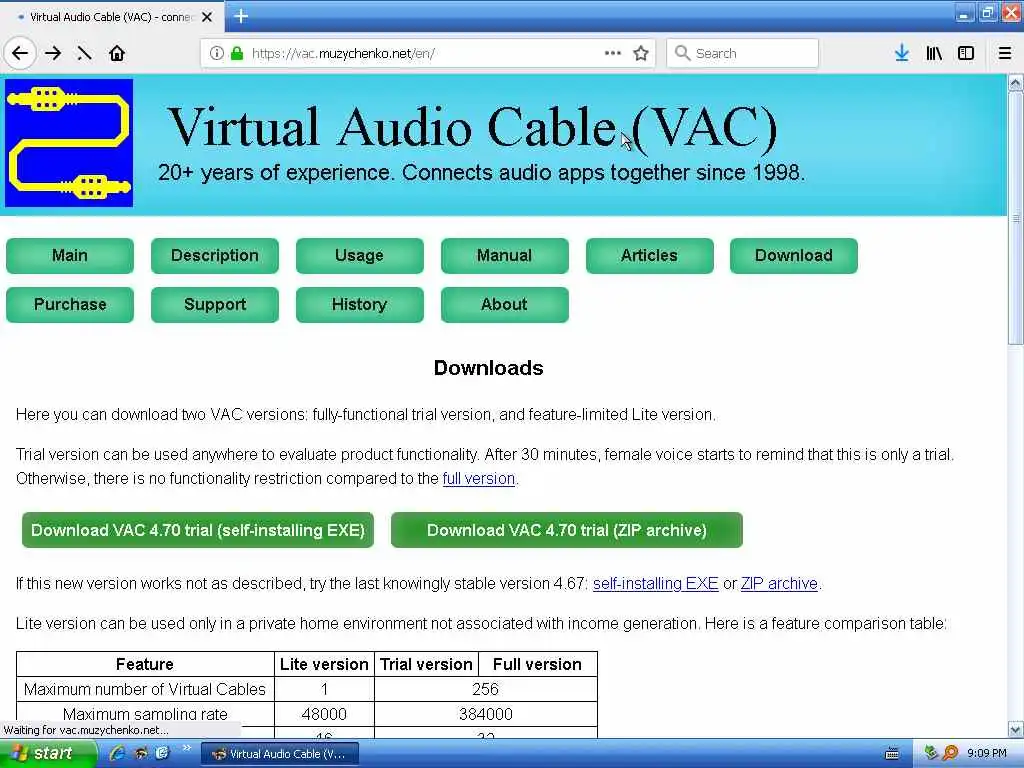This screenshot has width=1024, height=768.
Task: Click the third quick launch icon
Action: tap(161, 753)
